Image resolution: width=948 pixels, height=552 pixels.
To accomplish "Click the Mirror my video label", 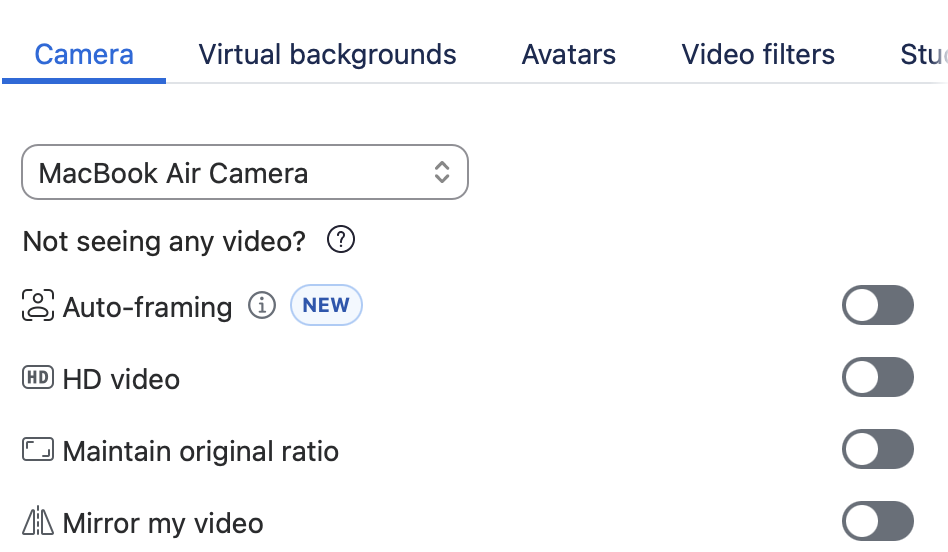I will coord(163,523).
